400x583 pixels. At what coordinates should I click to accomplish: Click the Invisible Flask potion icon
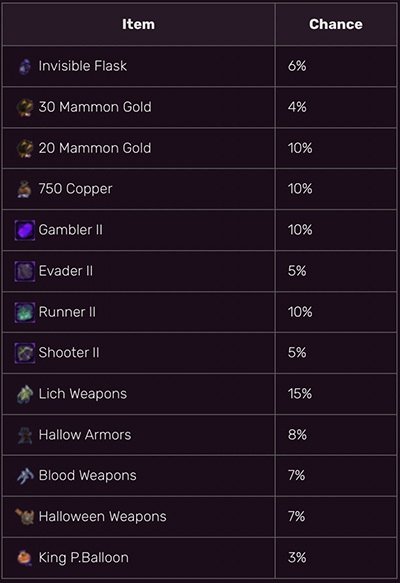coord(25,67)
